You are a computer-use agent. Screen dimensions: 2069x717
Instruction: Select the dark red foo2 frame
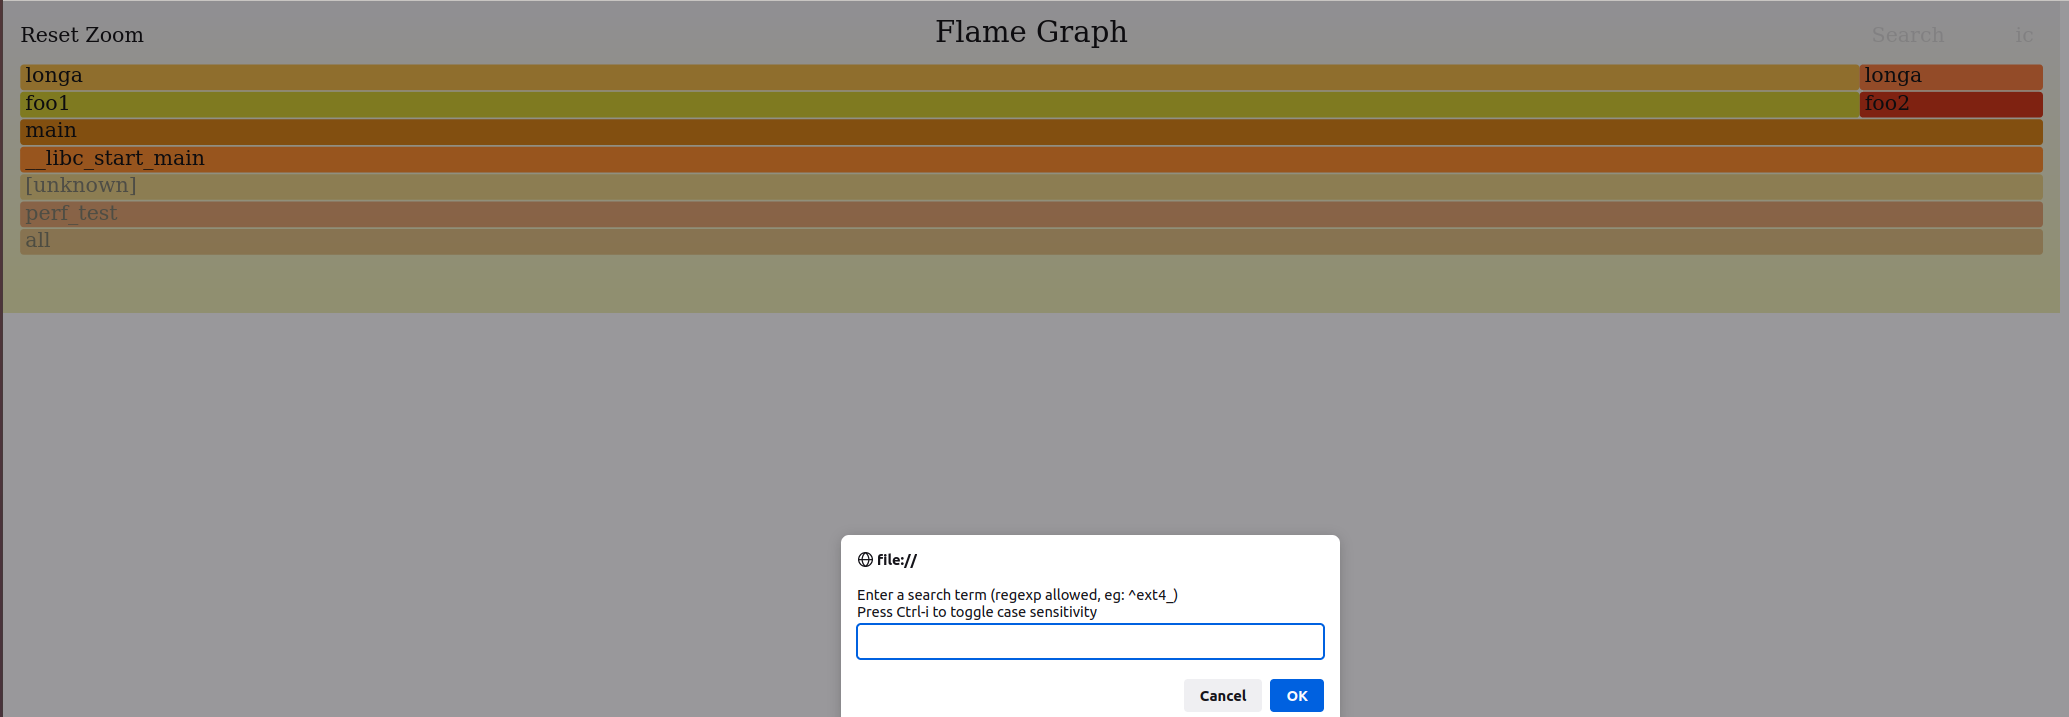pyautogui.click(x=1950, y=104)
